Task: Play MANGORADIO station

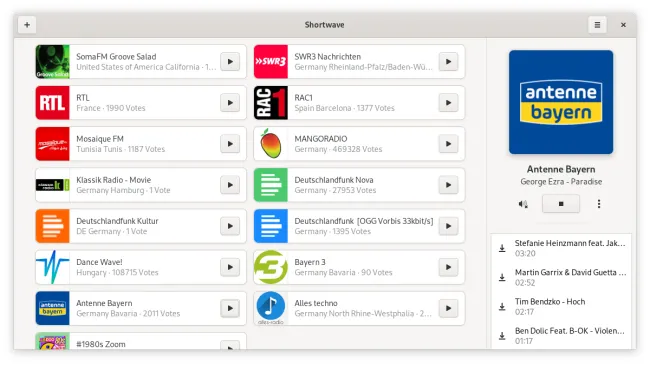Action: (x=449, y=144)
